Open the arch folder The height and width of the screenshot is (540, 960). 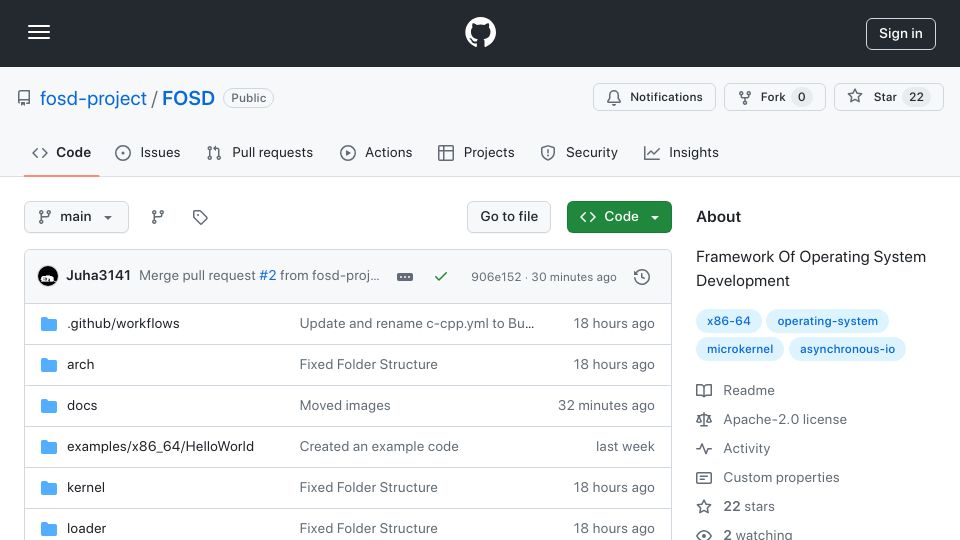coord(81,364)
